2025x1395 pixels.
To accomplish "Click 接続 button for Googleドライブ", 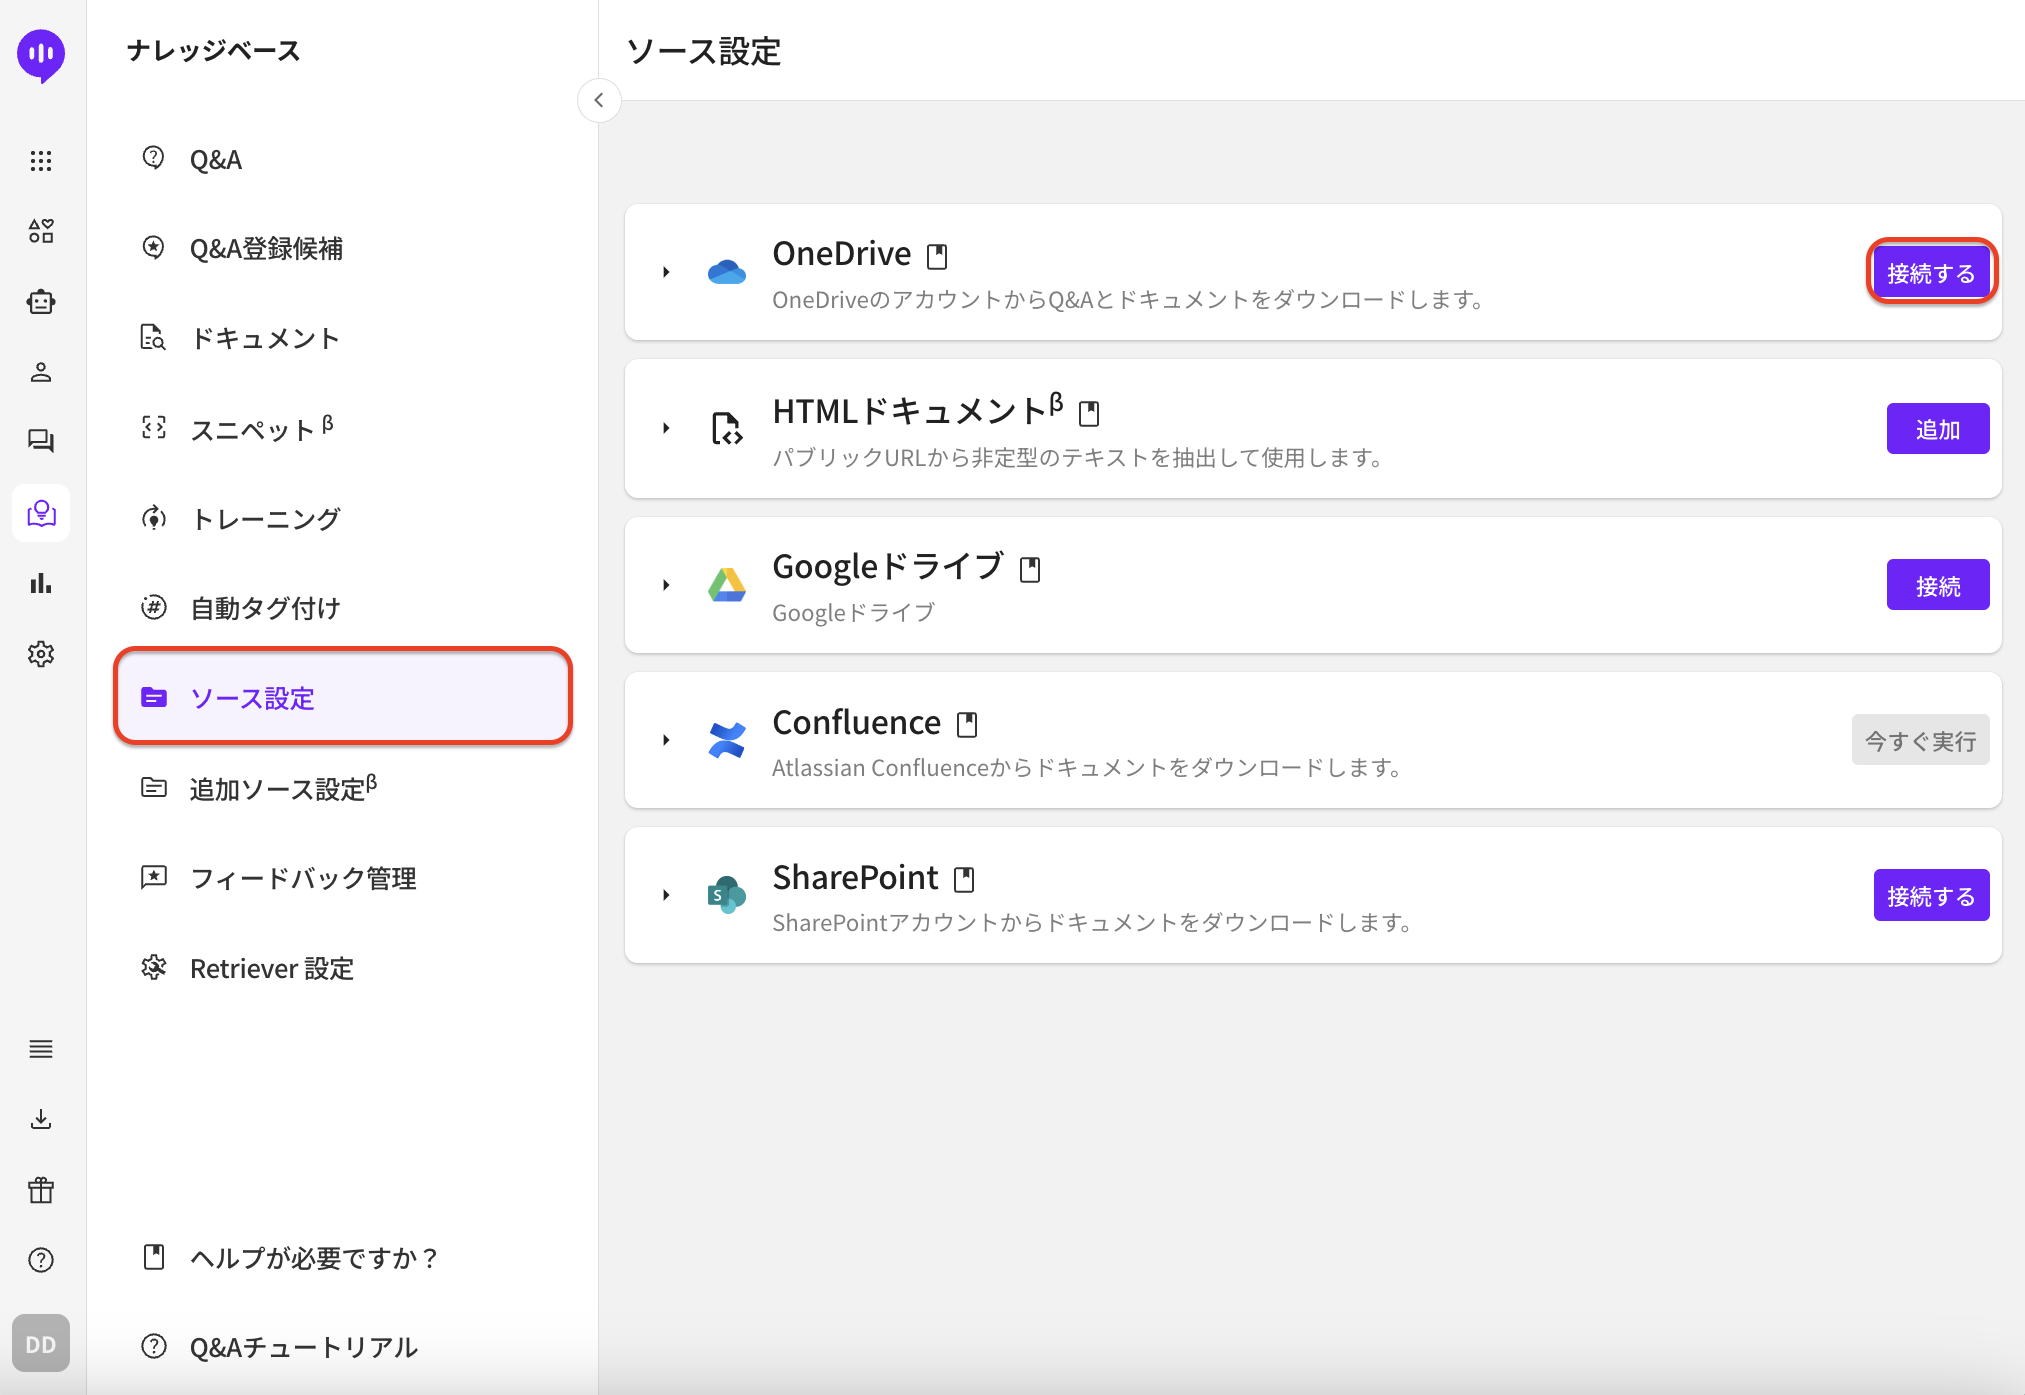I will (1937, 585).
